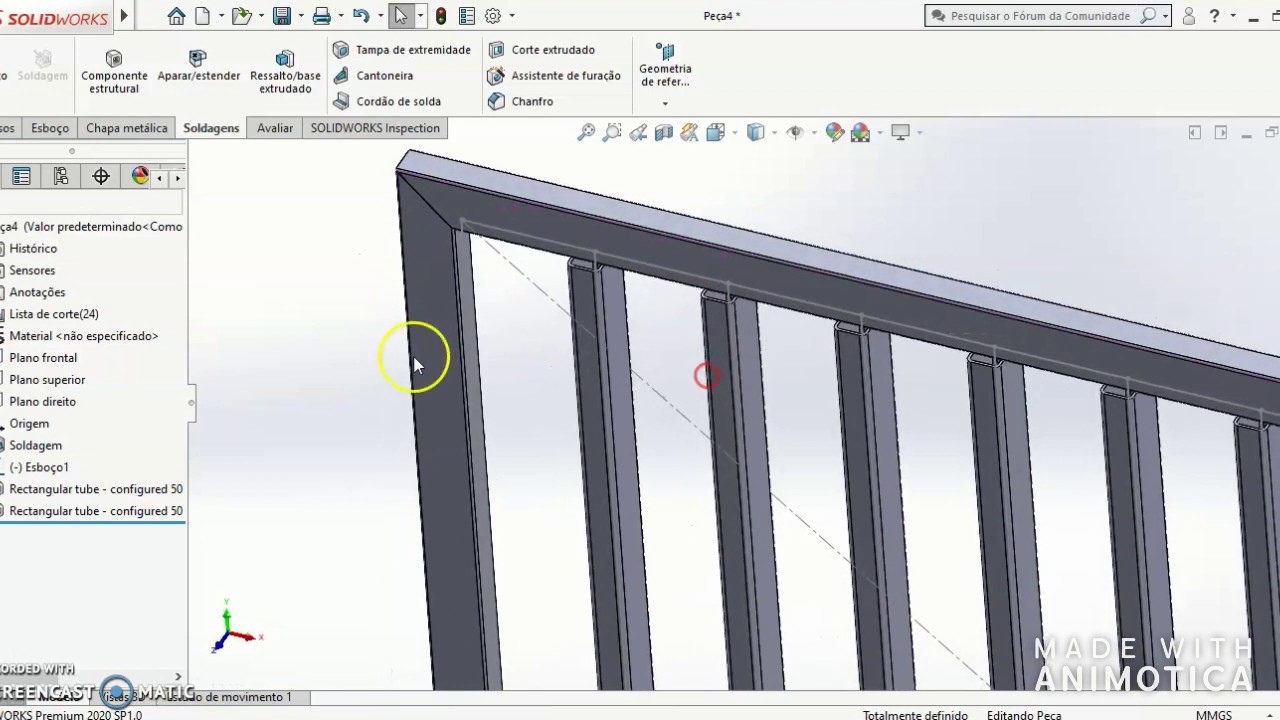Insert a Componente estrutural

[x=114, y=71]
